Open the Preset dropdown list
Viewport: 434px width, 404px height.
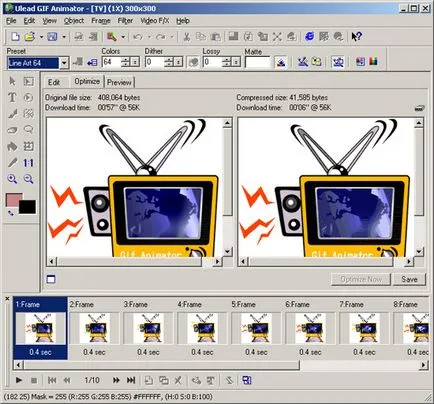[x=64, y=63]
